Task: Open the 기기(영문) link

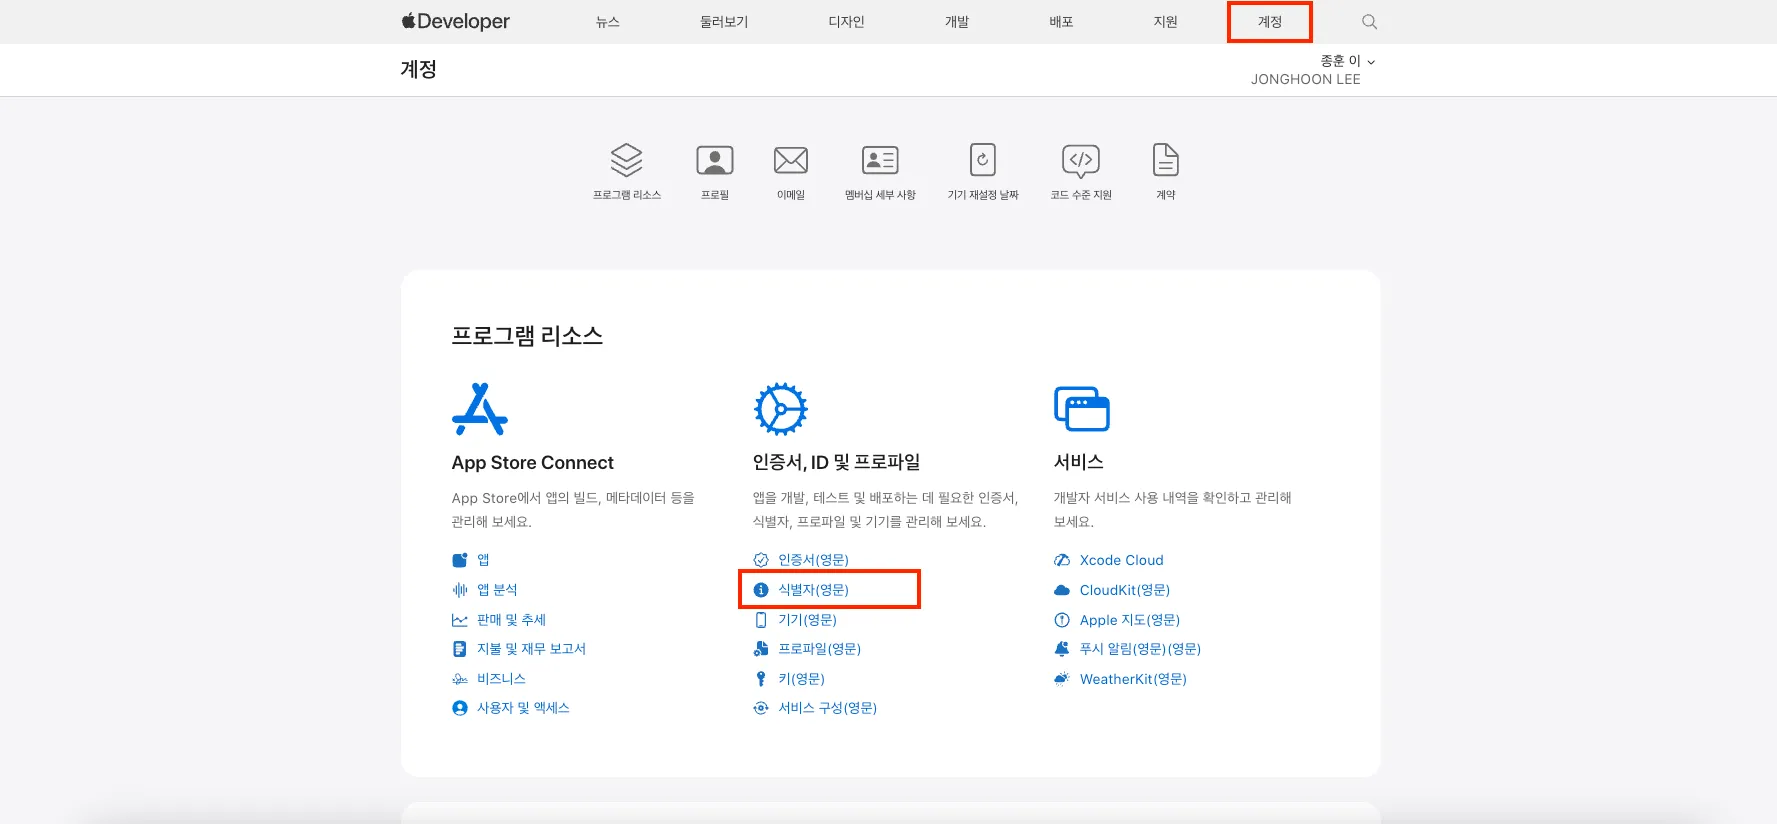Action: 807,620
